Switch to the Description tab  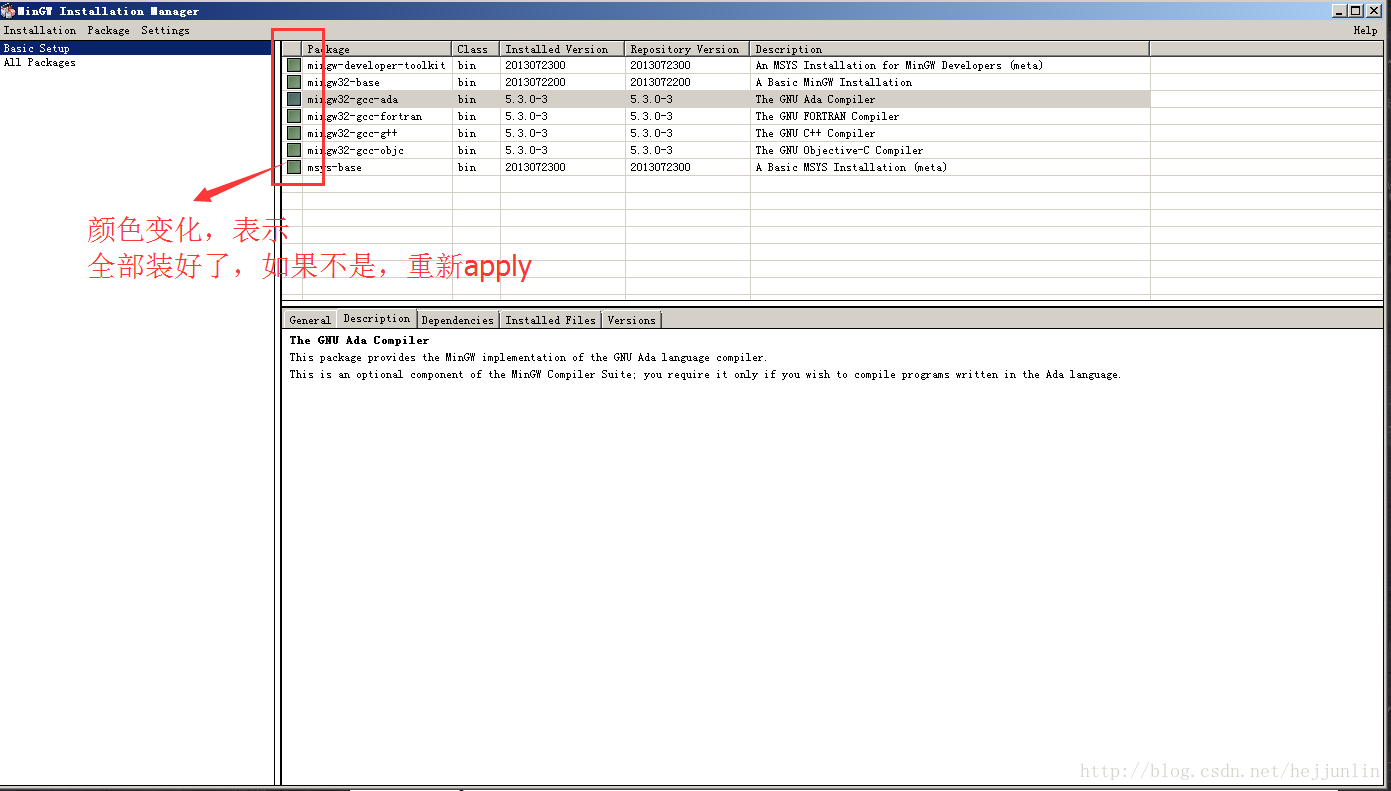point(377,318)
